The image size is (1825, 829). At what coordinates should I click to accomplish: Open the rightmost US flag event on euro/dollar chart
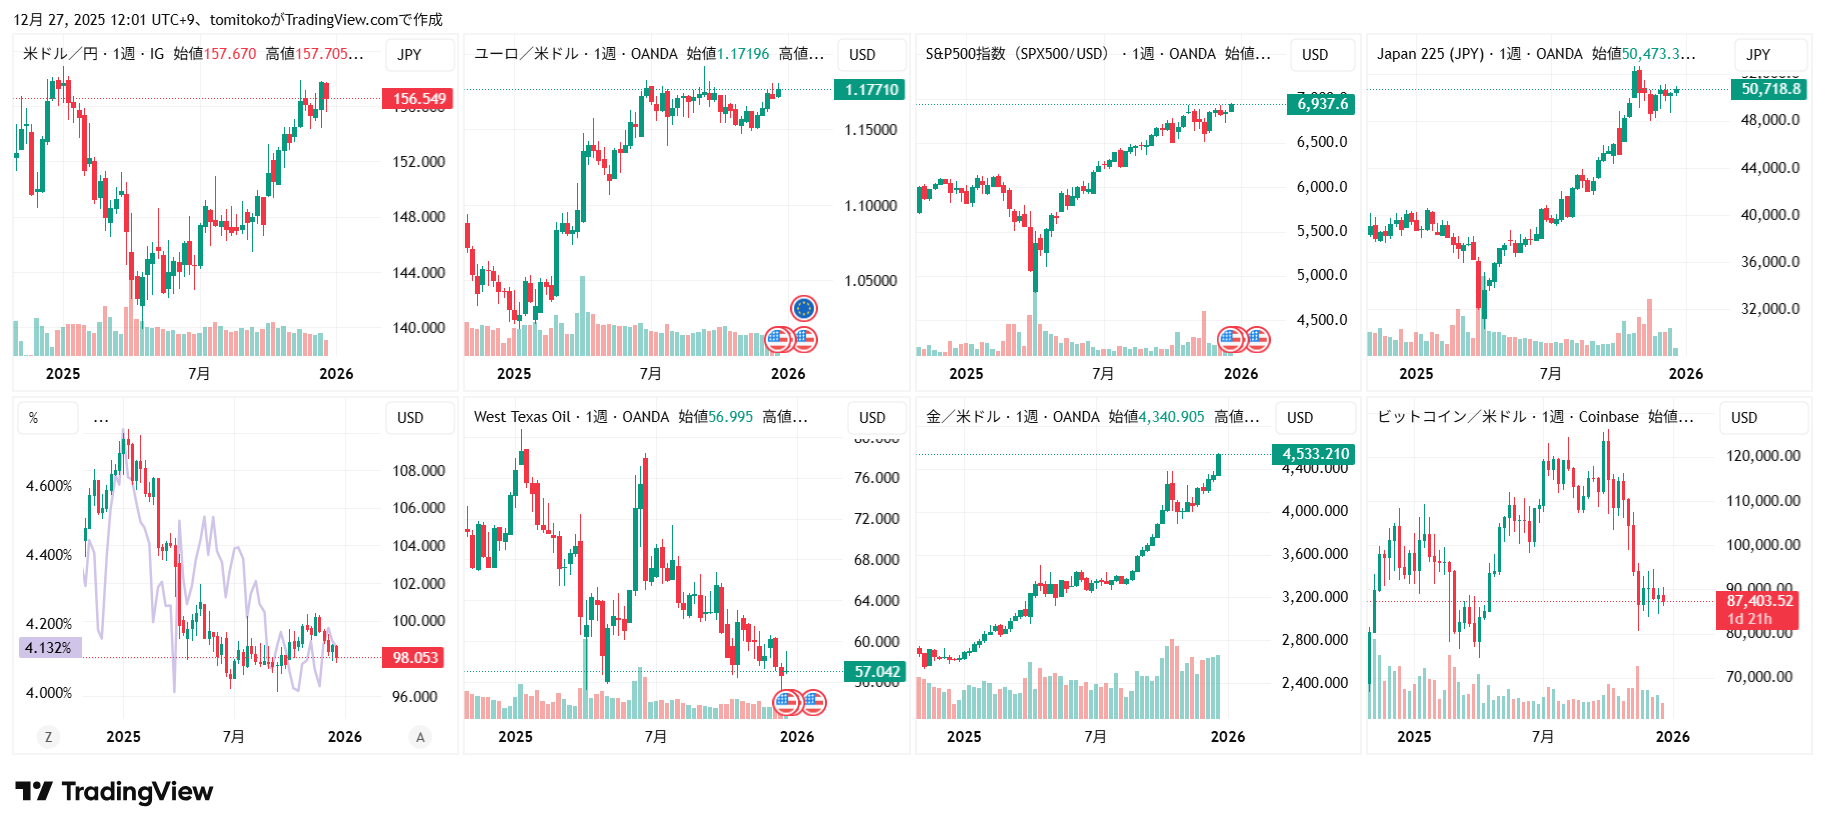[x=806, y=340]
